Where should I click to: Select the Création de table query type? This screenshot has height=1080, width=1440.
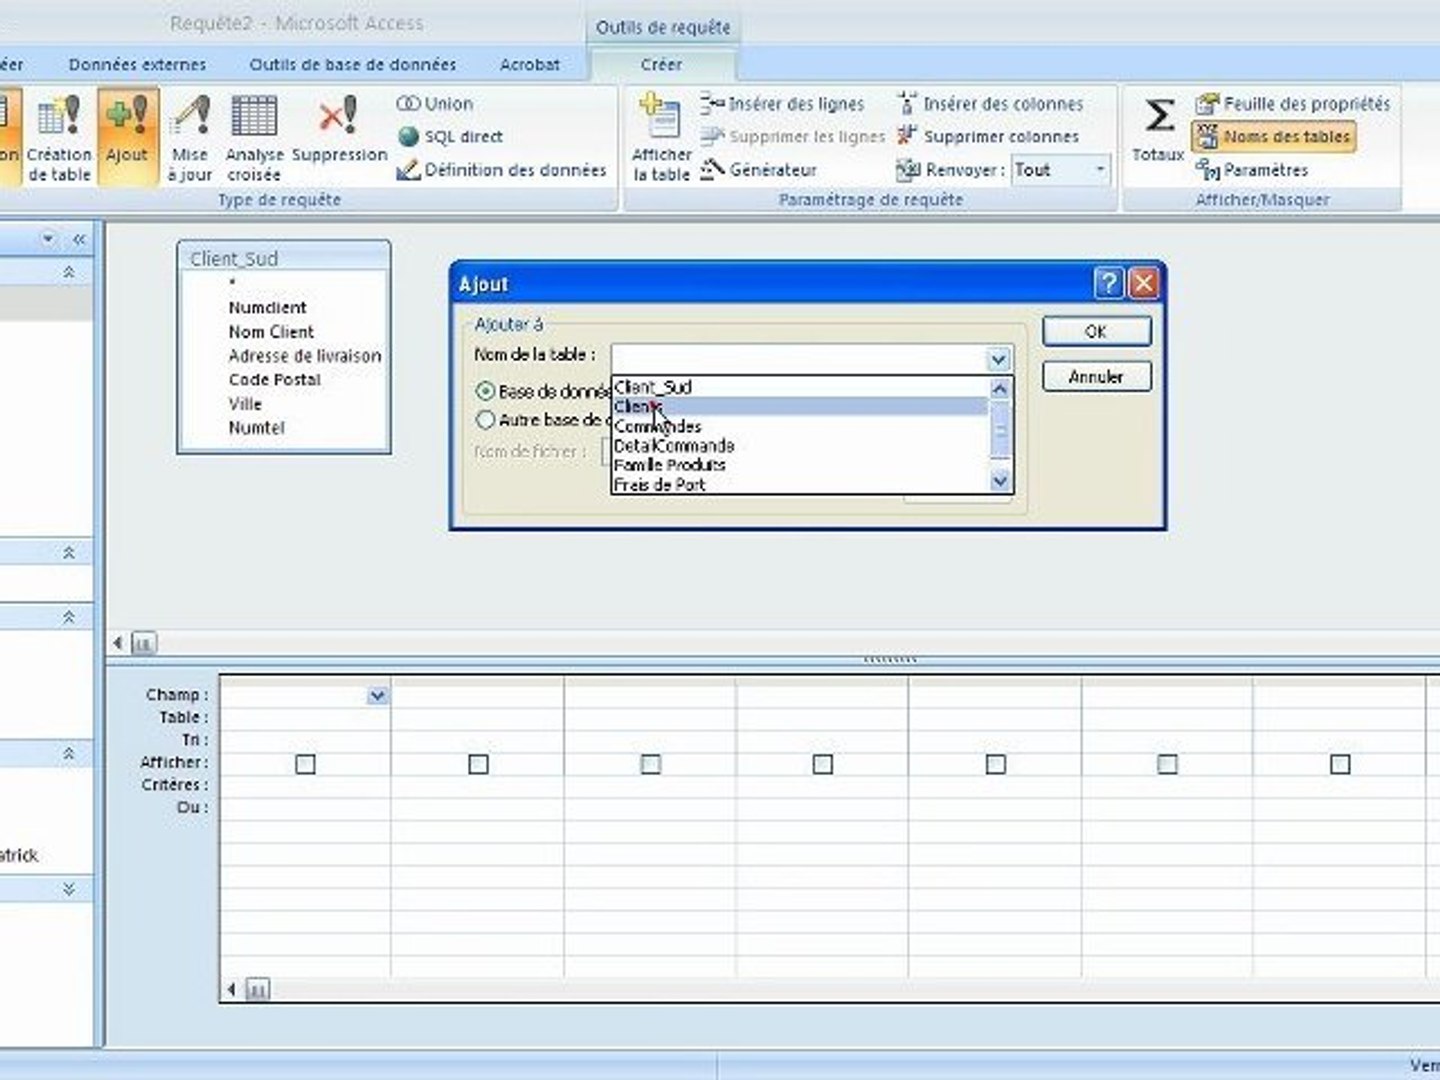59,138
